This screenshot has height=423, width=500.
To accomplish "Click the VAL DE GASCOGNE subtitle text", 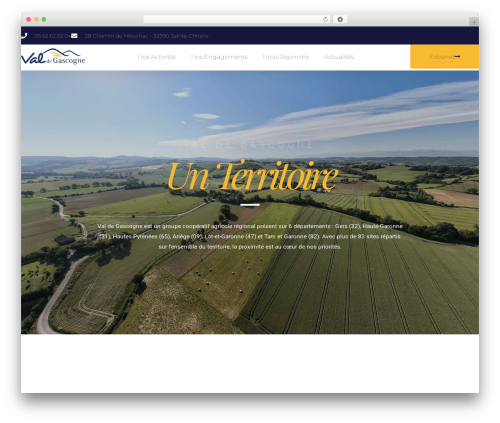I will pos(249,145).
